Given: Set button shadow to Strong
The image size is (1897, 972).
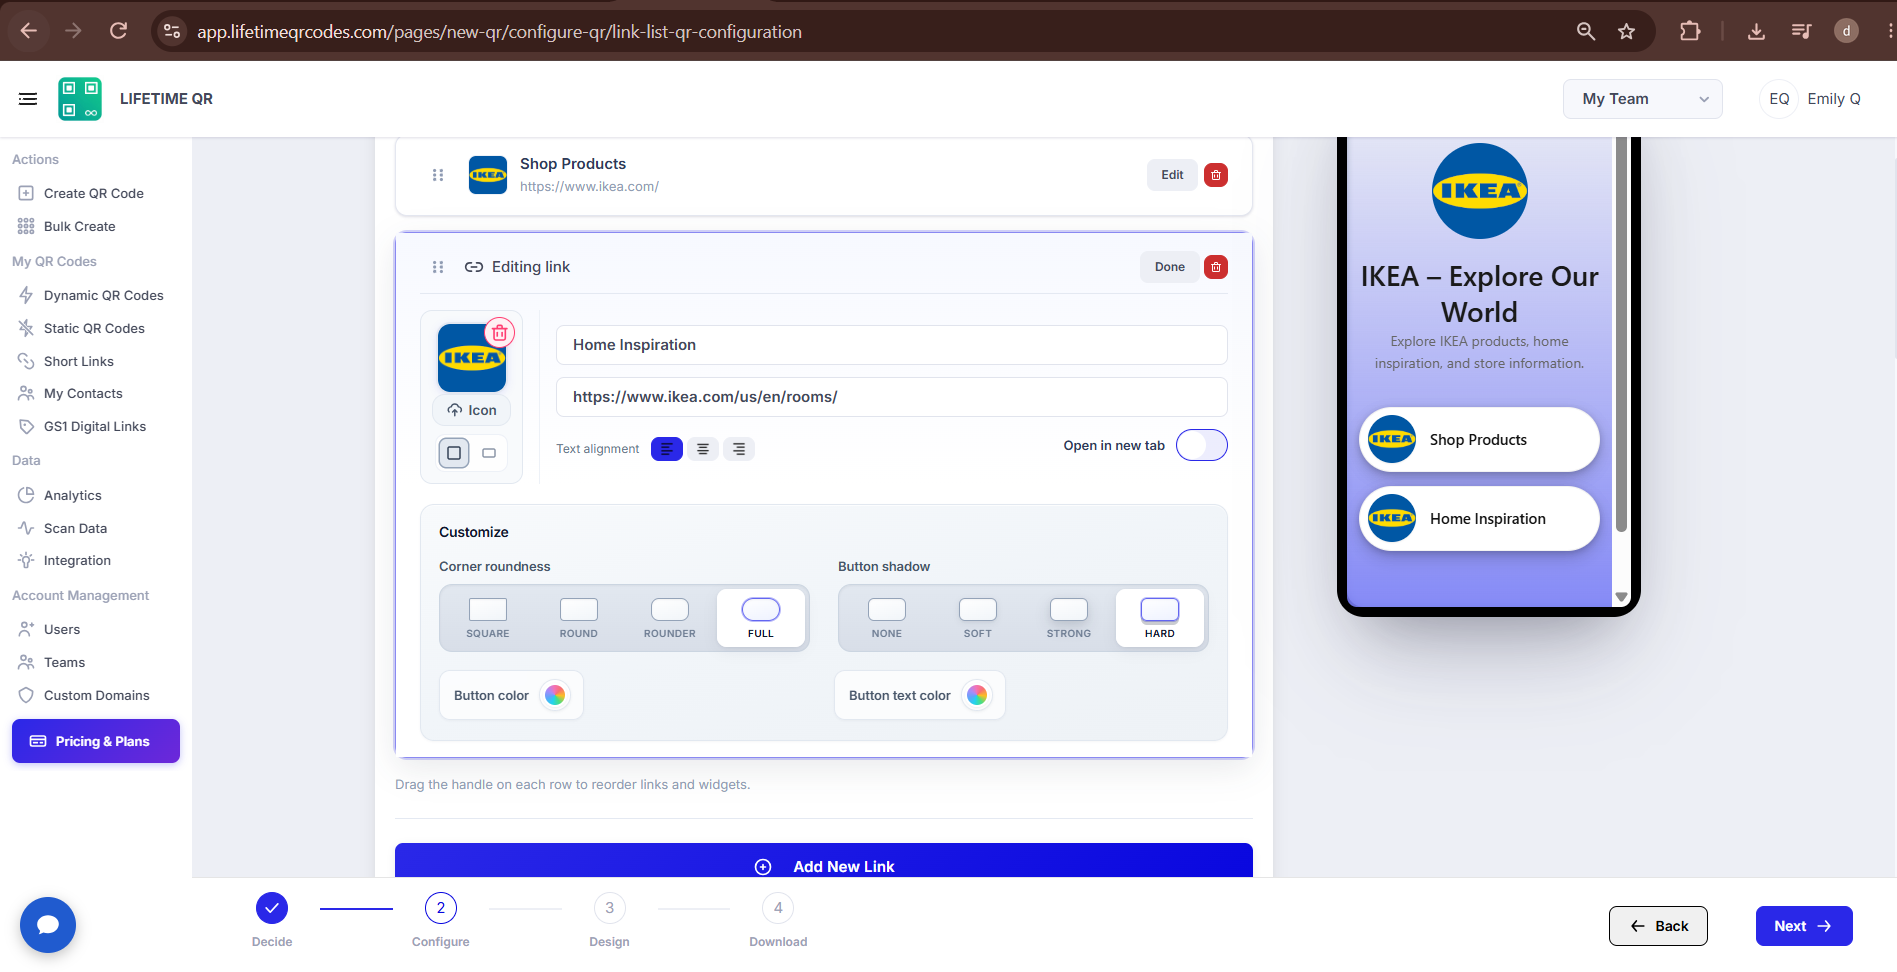Looking at the screenshot, I should point(1069,618).
